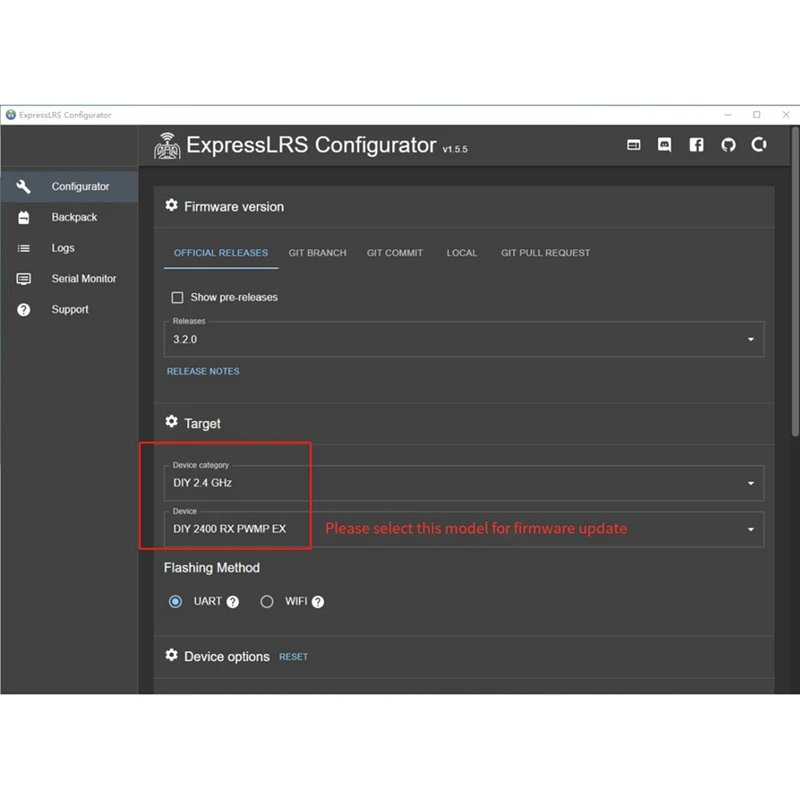Open the GitHub icon in the header

click(x=728, y=145)
